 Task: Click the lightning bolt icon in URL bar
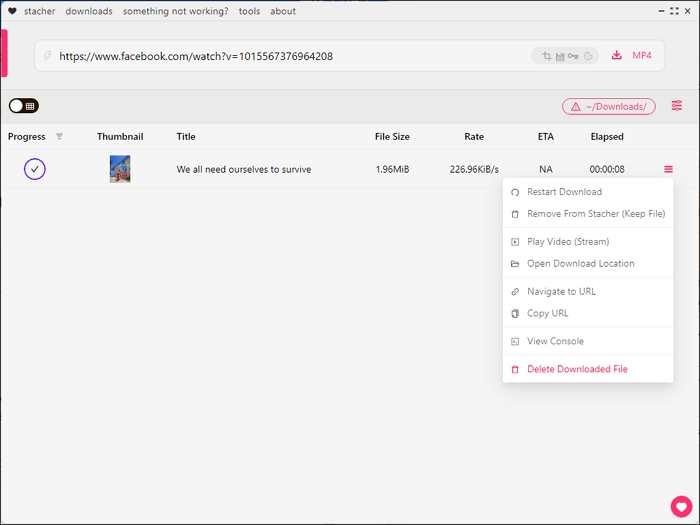48,56
